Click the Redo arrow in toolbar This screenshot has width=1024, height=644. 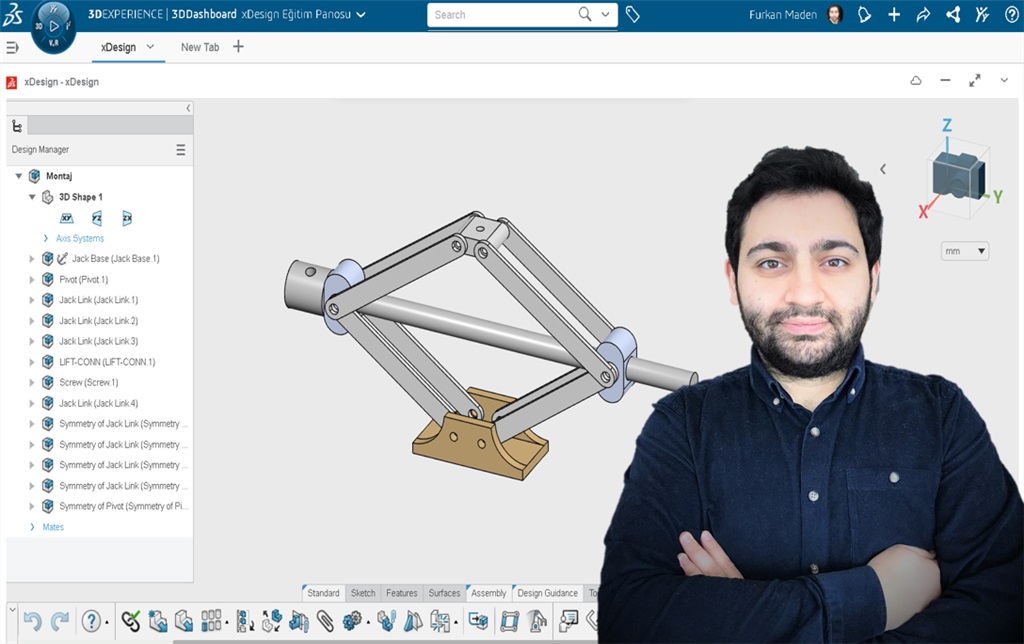[60, 620]
